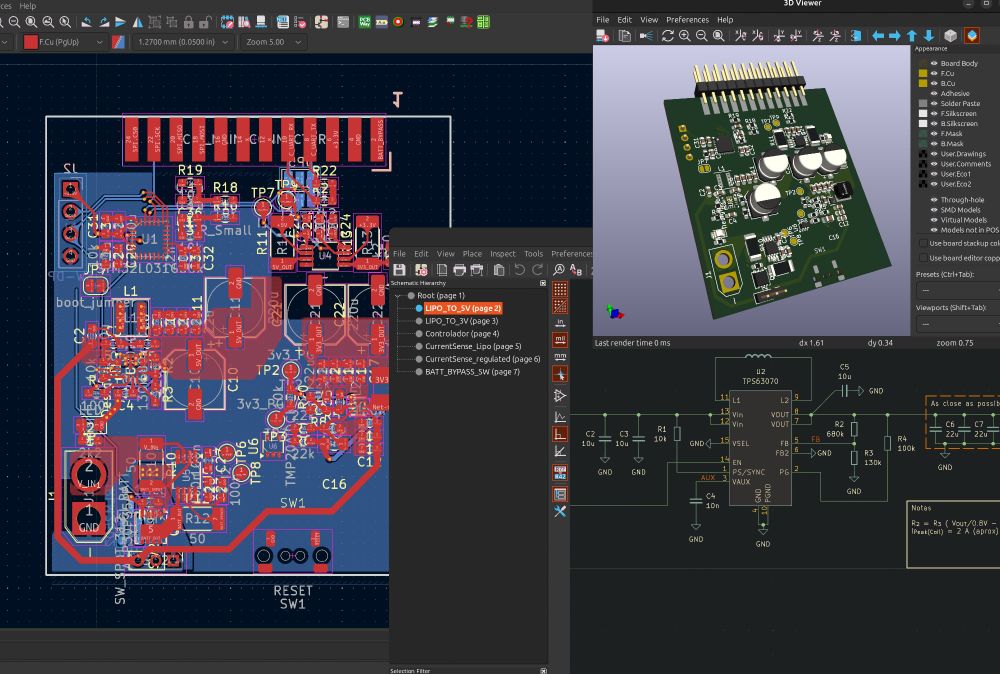Toggle F.Silkscreen visibility eye

pyautogui.click(x=934, y=114)
